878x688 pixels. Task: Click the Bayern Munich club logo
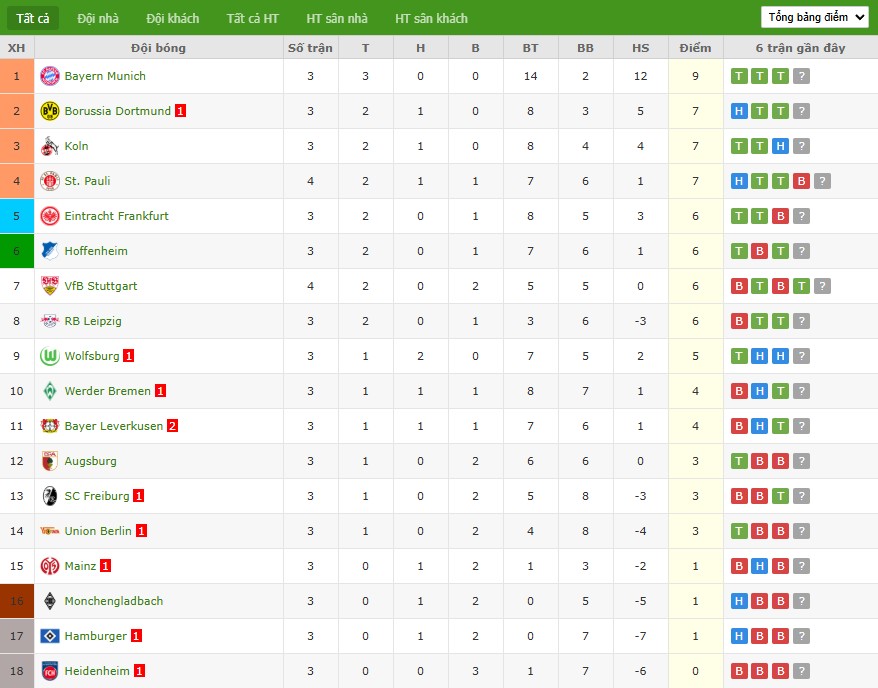click(49, 76)
